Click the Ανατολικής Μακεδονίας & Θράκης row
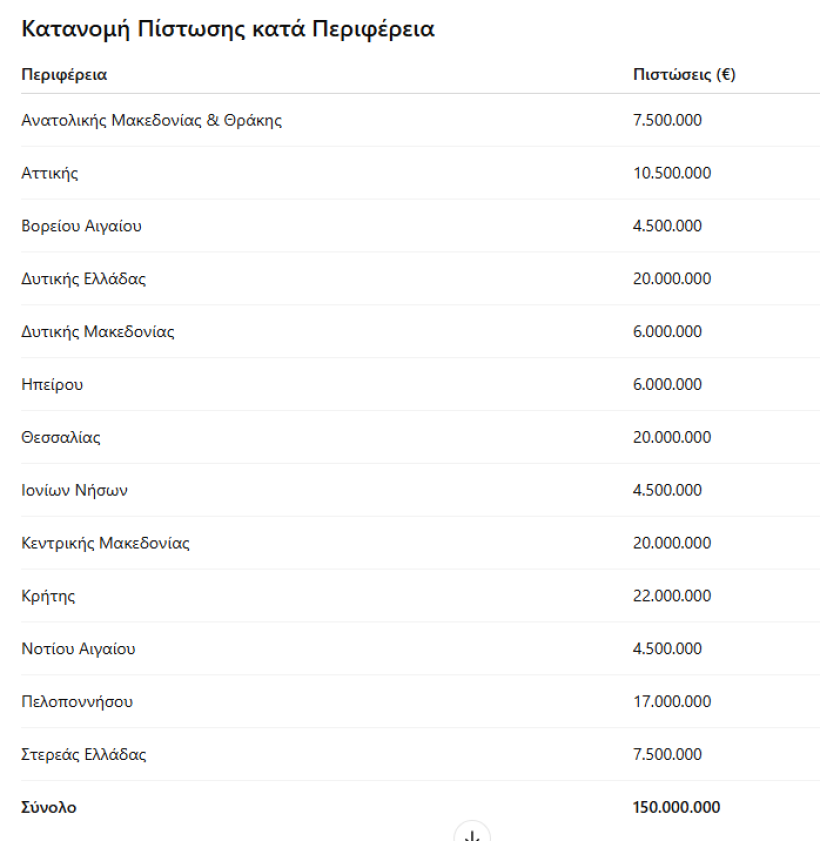The width and height of the screenshot is (820, 841). tap(420, 120)
